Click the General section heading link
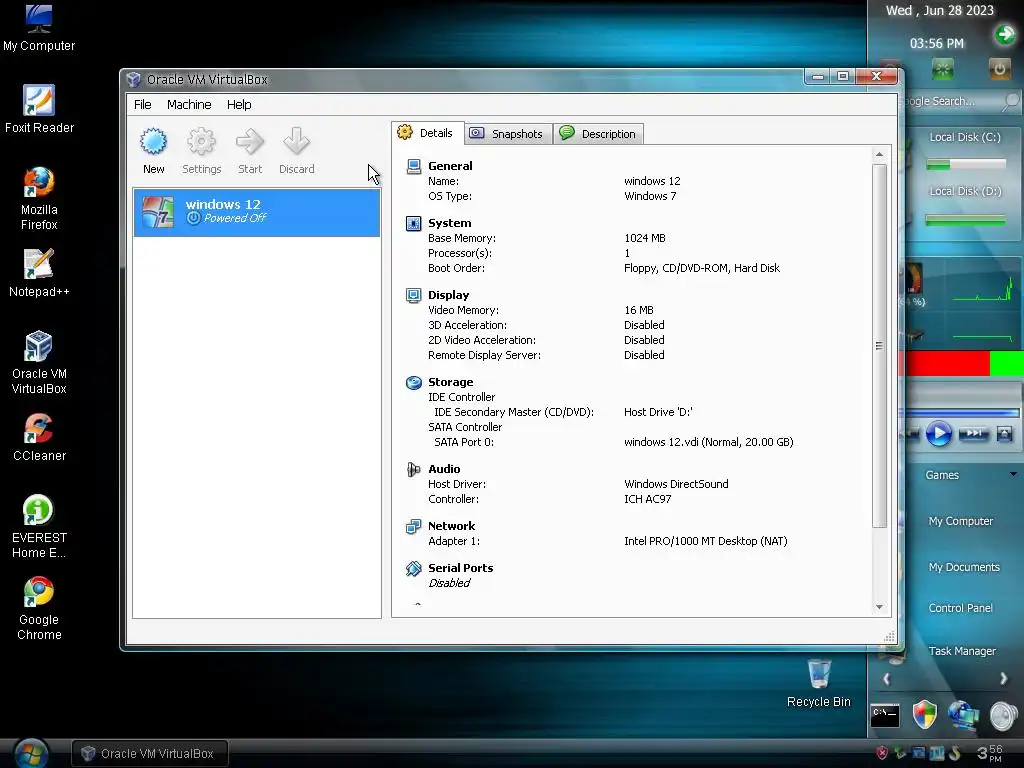The image size is (1024, 768). pos(450,166)
